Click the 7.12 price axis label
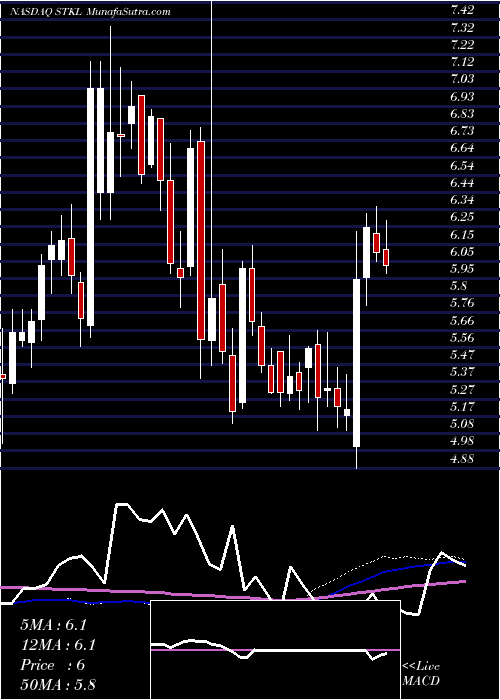 tap(462, 62)
